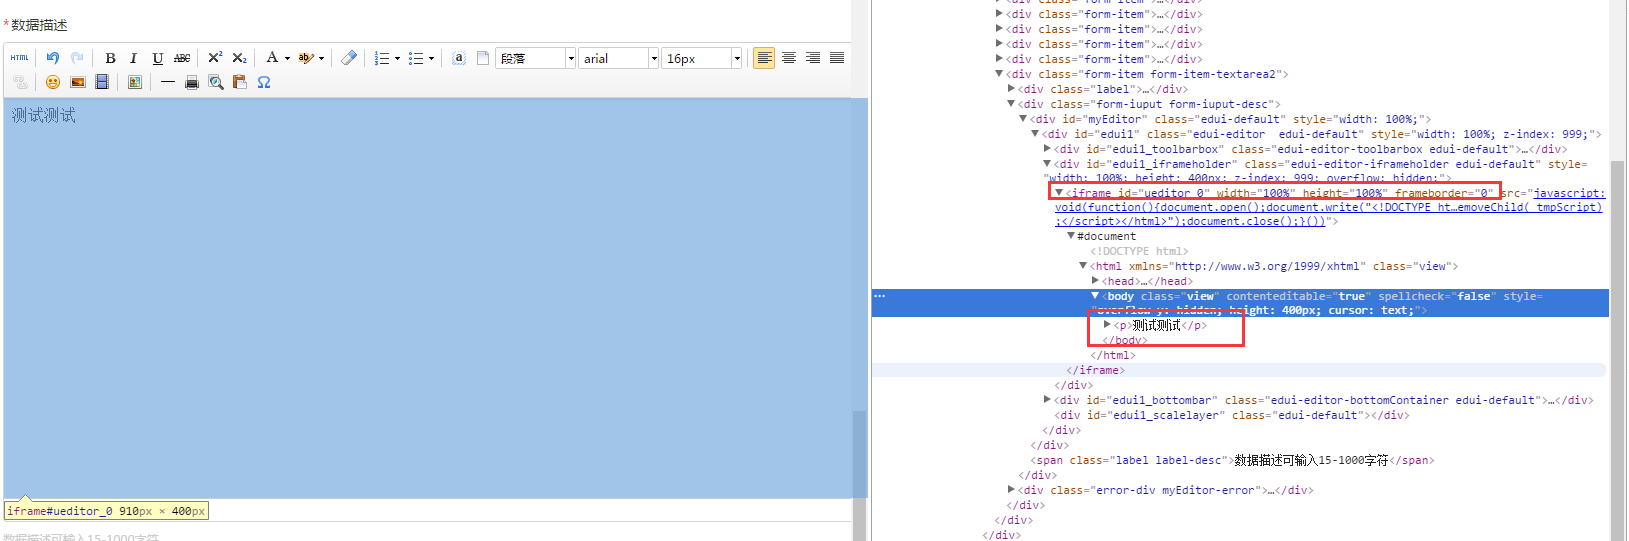Clear the document with blank page icon
Screen dimensions: 1629x541
point(483,58)
